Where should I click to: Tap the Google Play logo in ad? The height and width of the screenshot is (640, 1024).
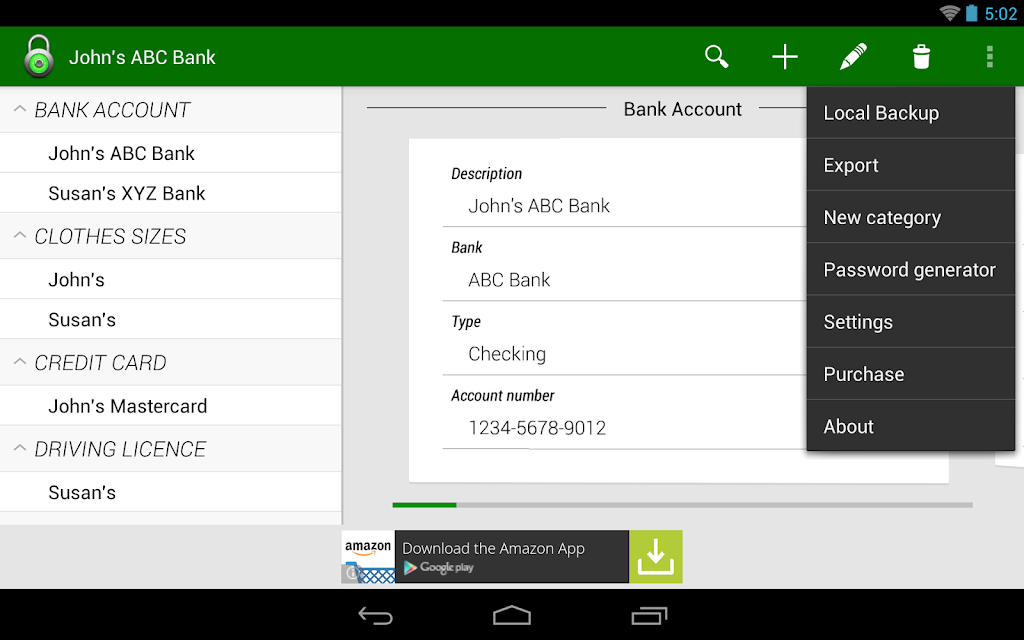click(438, 568)
